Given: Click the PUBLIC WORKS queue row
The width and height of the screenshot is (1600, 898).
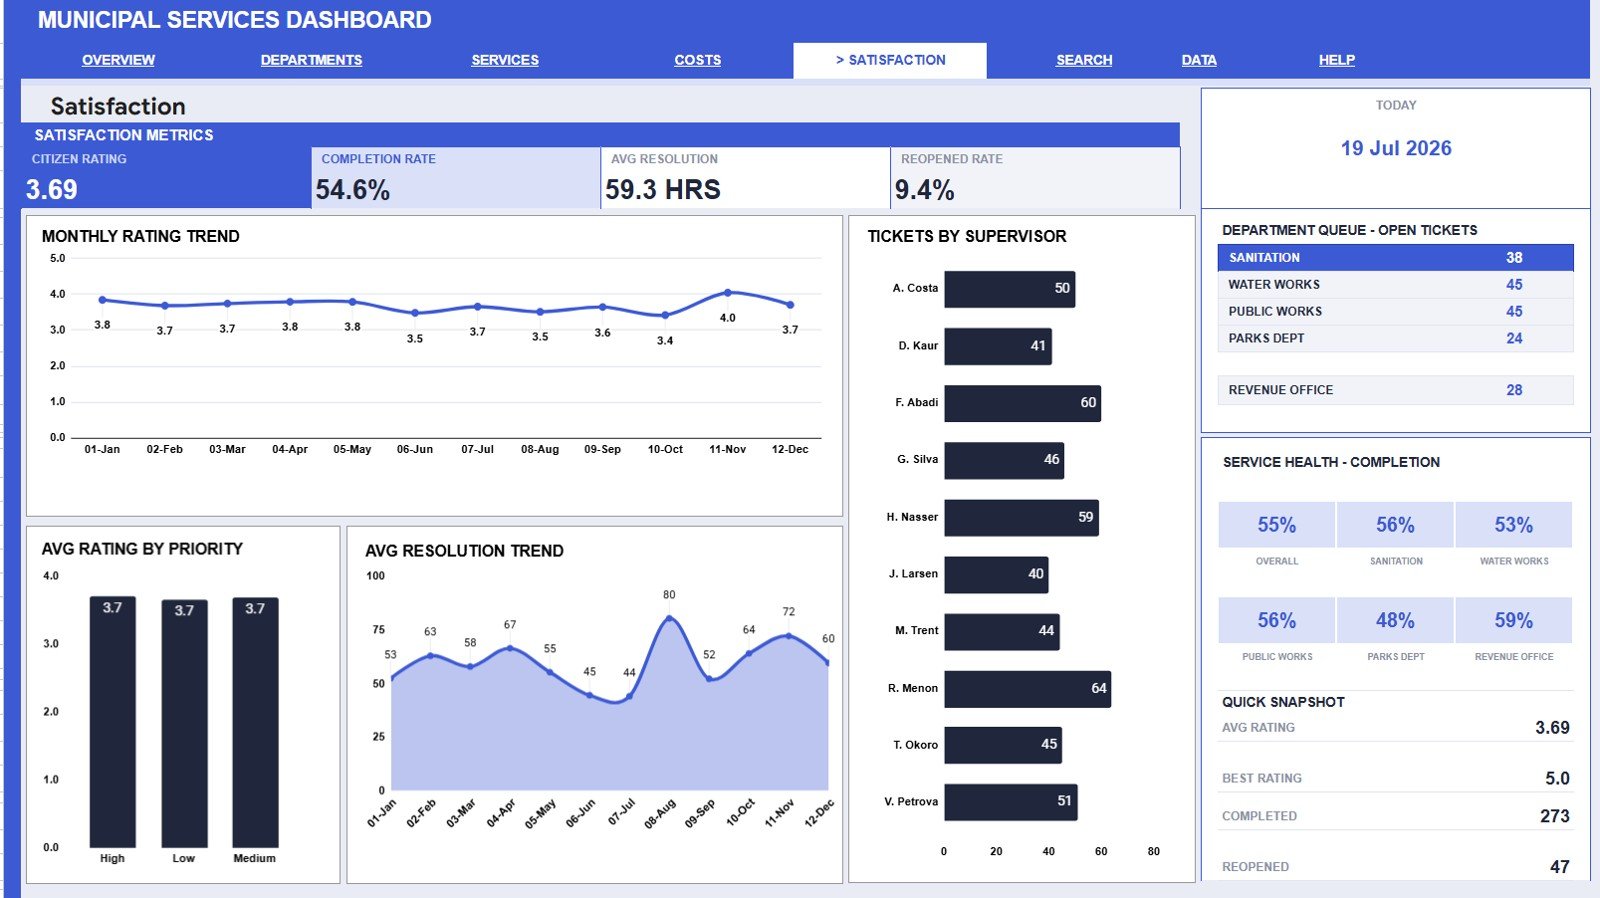Looking at the screenshot, I should tap(1395, 312).
